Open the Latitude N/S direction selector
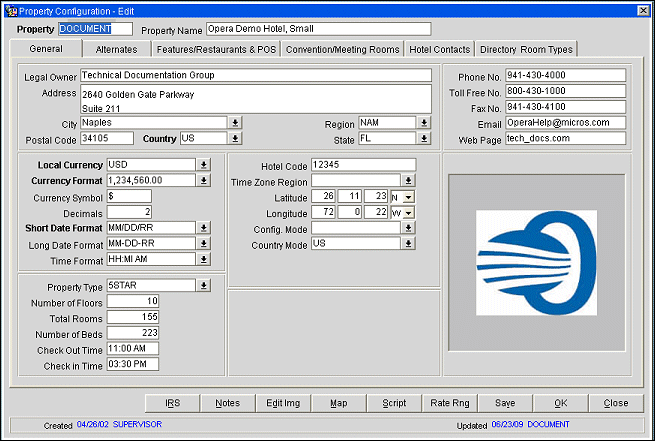 407,197
